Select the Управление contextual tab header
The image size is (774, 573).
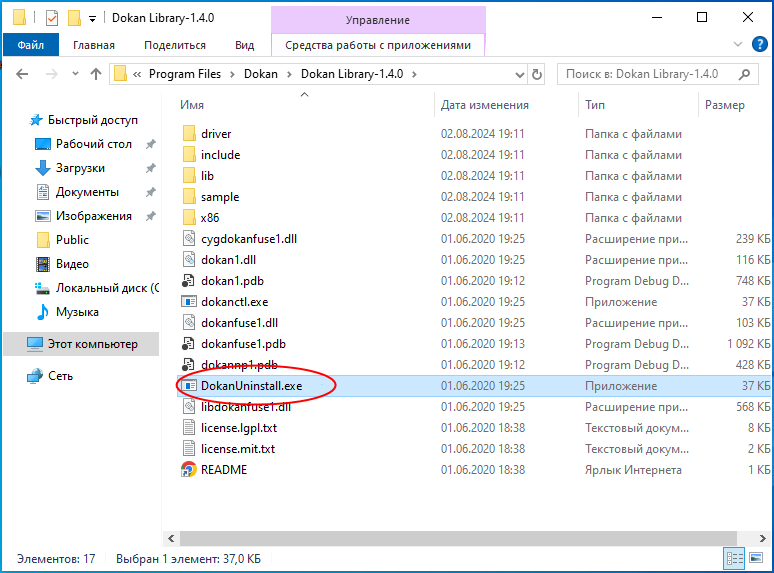pos(378,20)
